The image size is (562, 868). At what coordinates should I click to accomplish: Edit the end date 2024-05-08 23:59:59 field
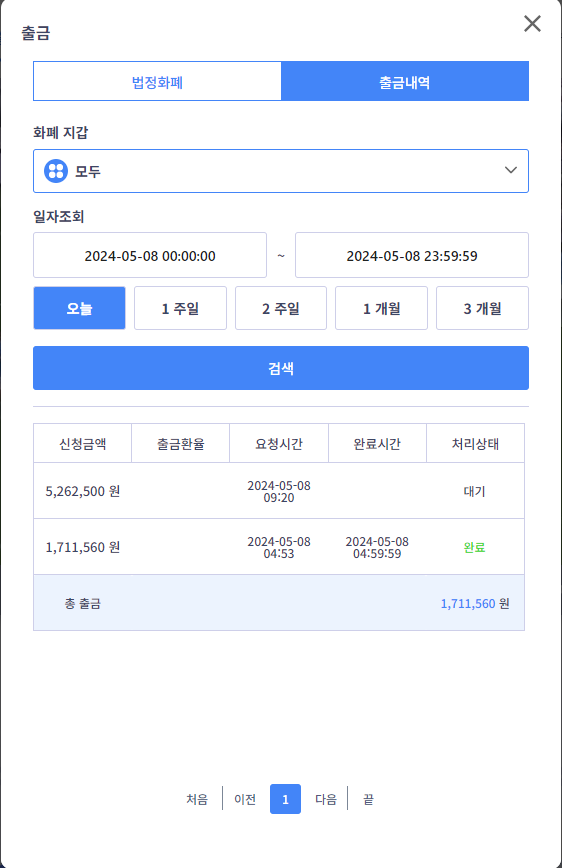click(x=412, y=255)
